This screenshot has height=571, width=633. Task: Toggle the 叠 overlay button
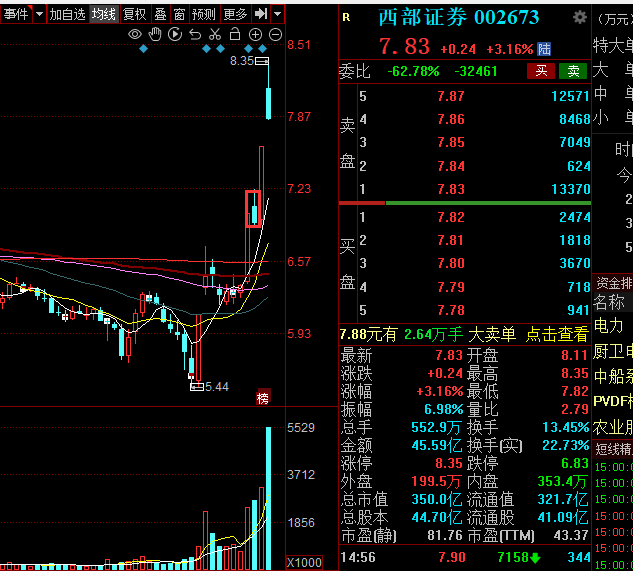pos(161,14)
